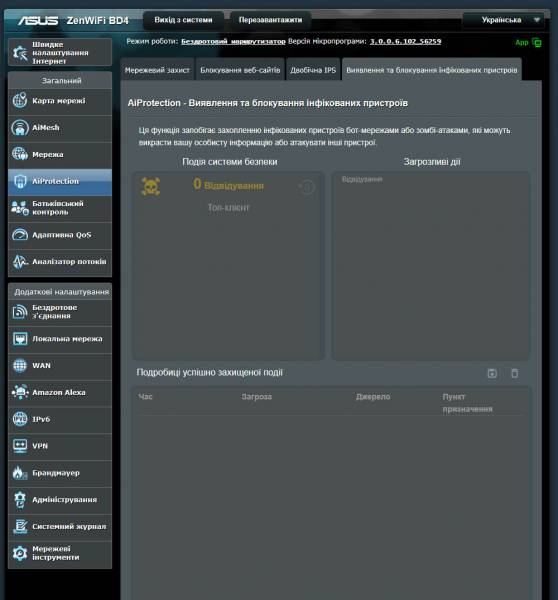The image size is (558, 600).
Task: Click the export log icon
Action: pyautogui.click(x=492, y=373)
